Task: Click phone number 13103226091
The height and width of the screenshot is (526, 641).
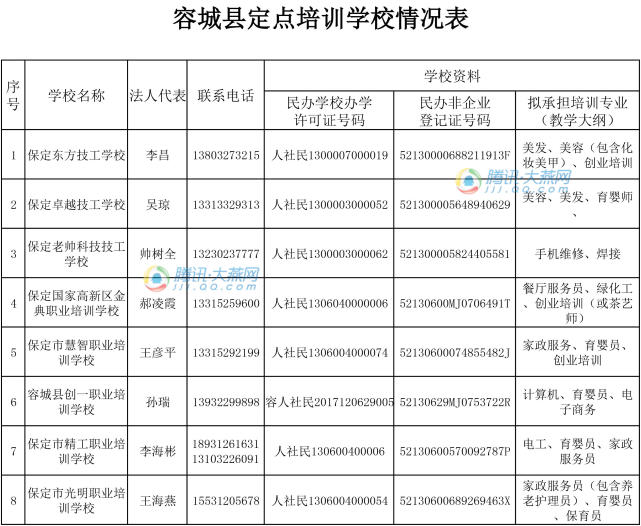Action: 226,459
